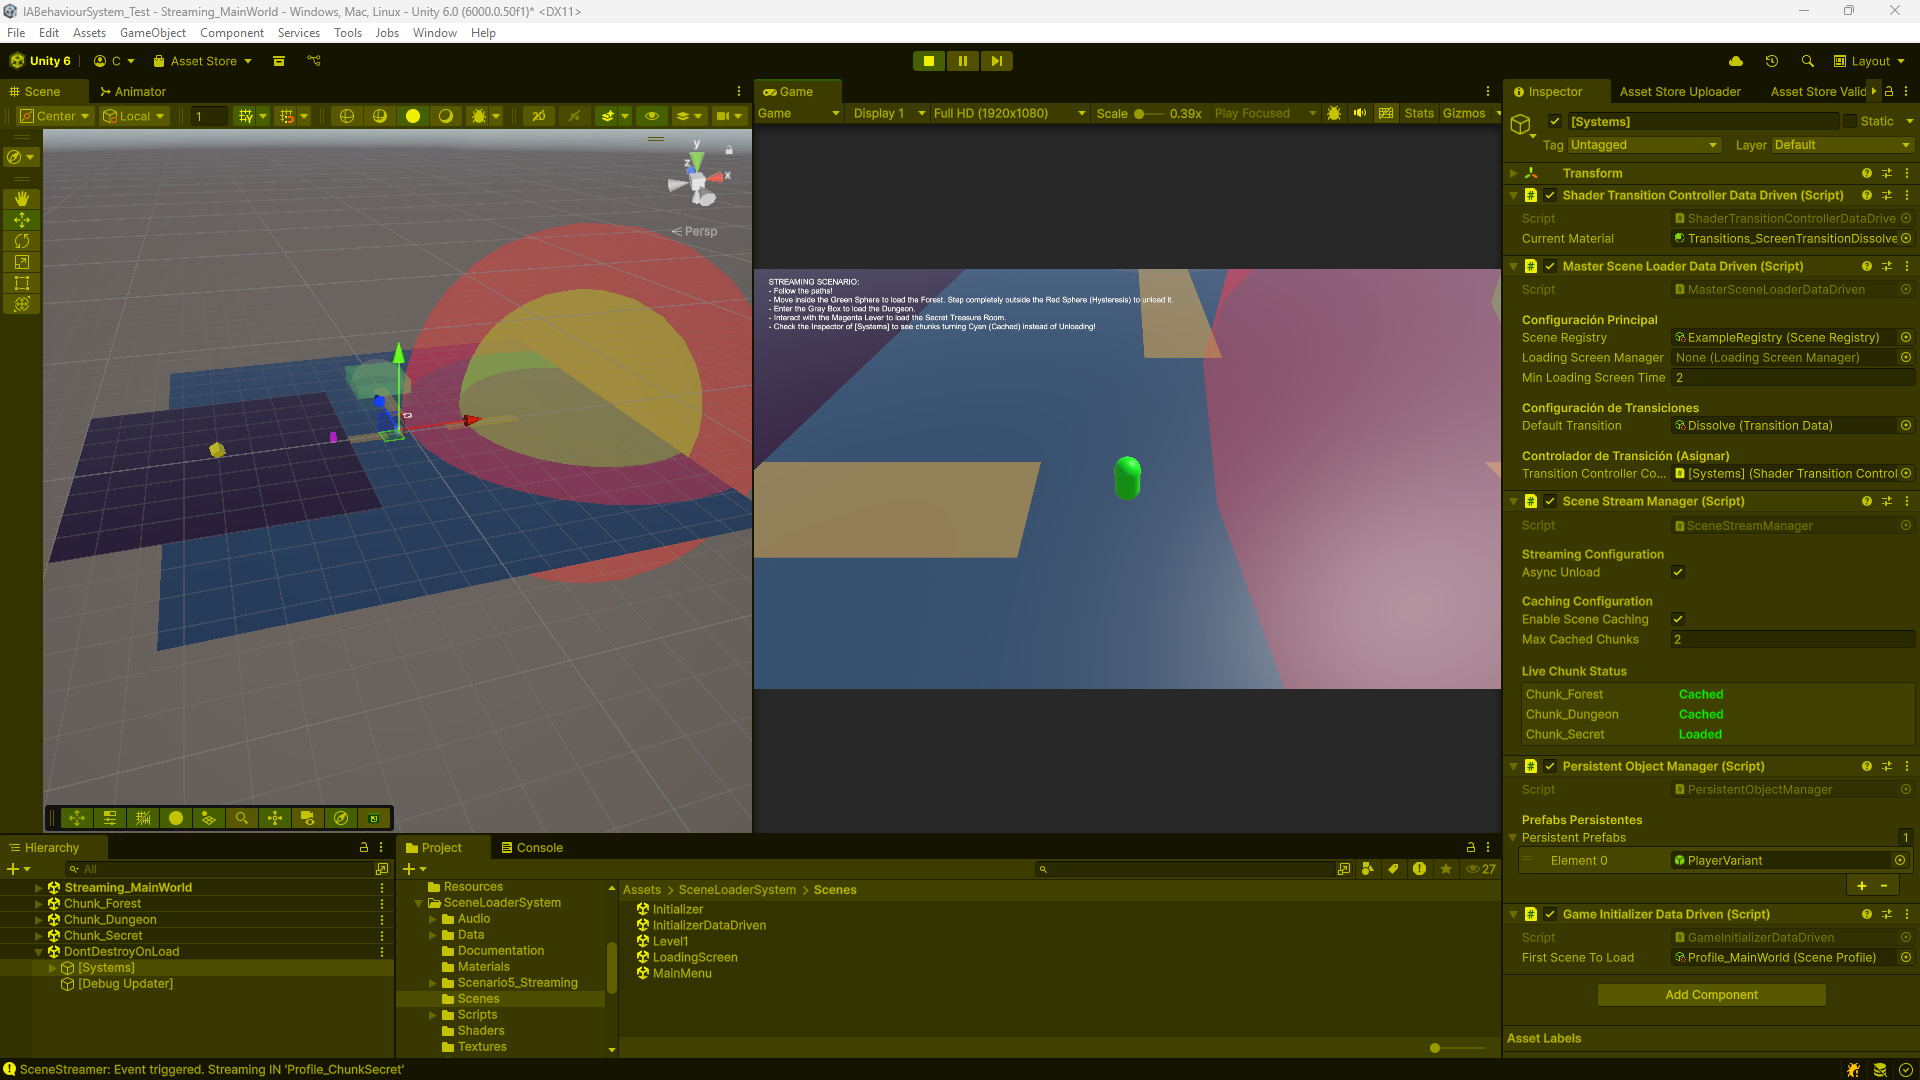Select the Hand view tool
This screenshot has width=1920, height=1080.
(21, 199)
